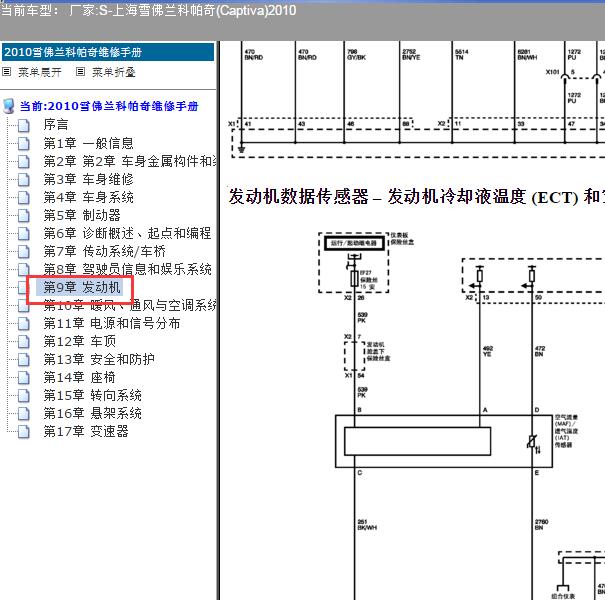Click the MAF/IAT sensor label 空气流量
605x600 pixels.
tap(566, 431)
